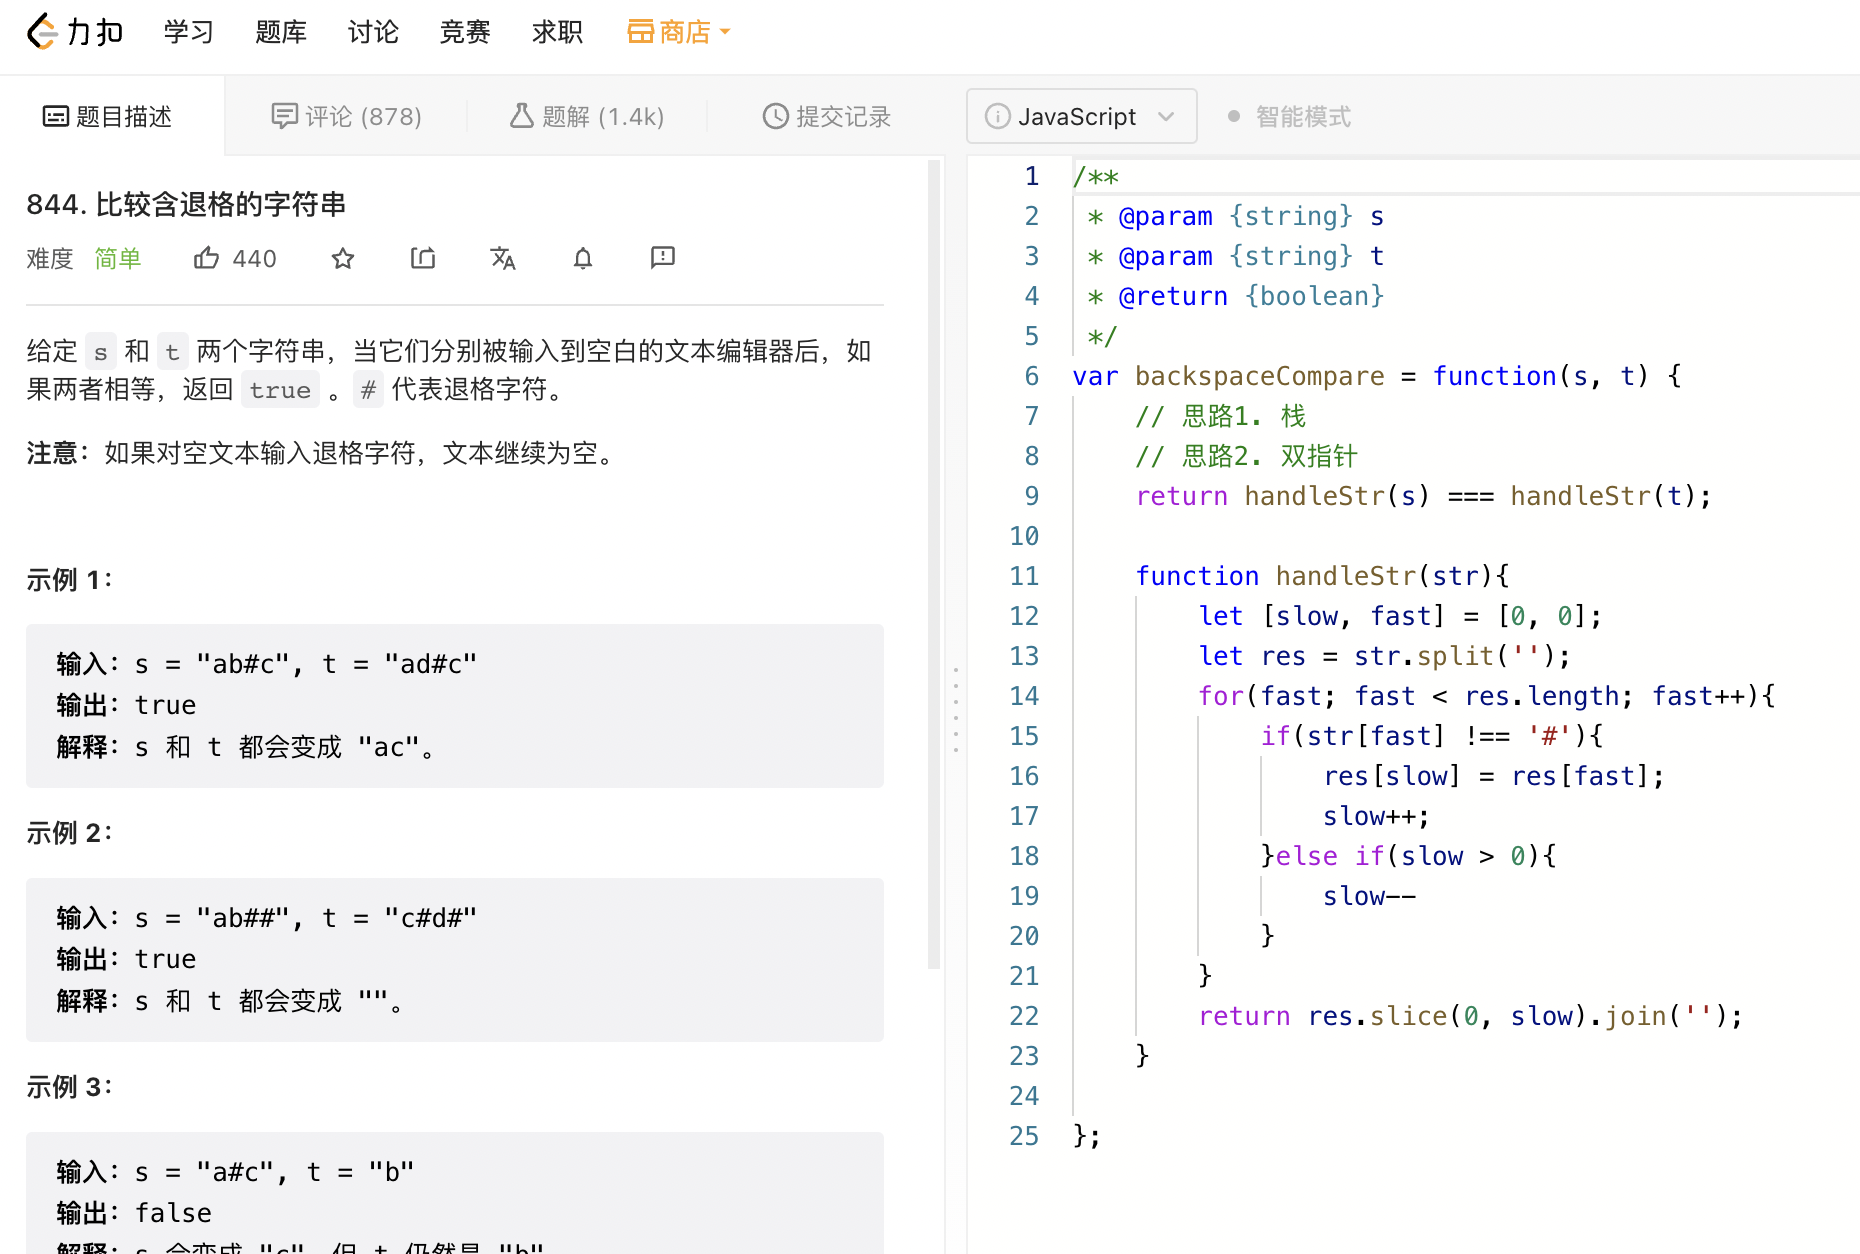Expand the 商店 dropdown
The width and height of the screenshot is (1860, 1254).
679,32
